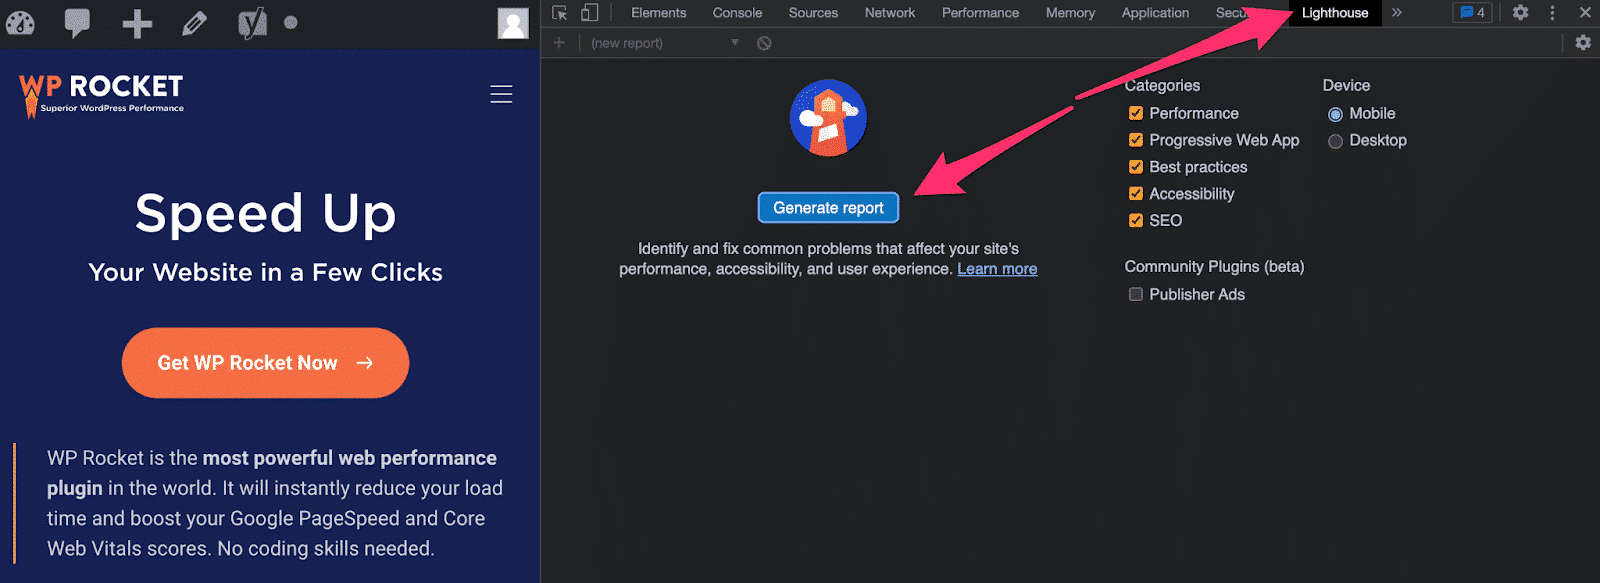Click the Generate report button
The height and width of the screenshot is (583, 1600).
pos(828,208)
